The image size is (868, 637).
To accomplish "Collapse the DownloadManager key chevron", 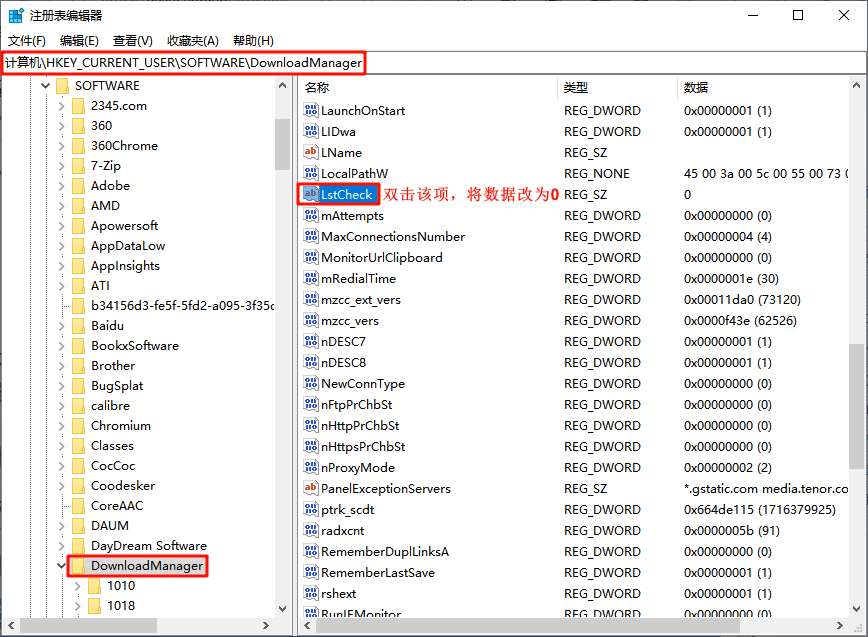I will 62,565.
